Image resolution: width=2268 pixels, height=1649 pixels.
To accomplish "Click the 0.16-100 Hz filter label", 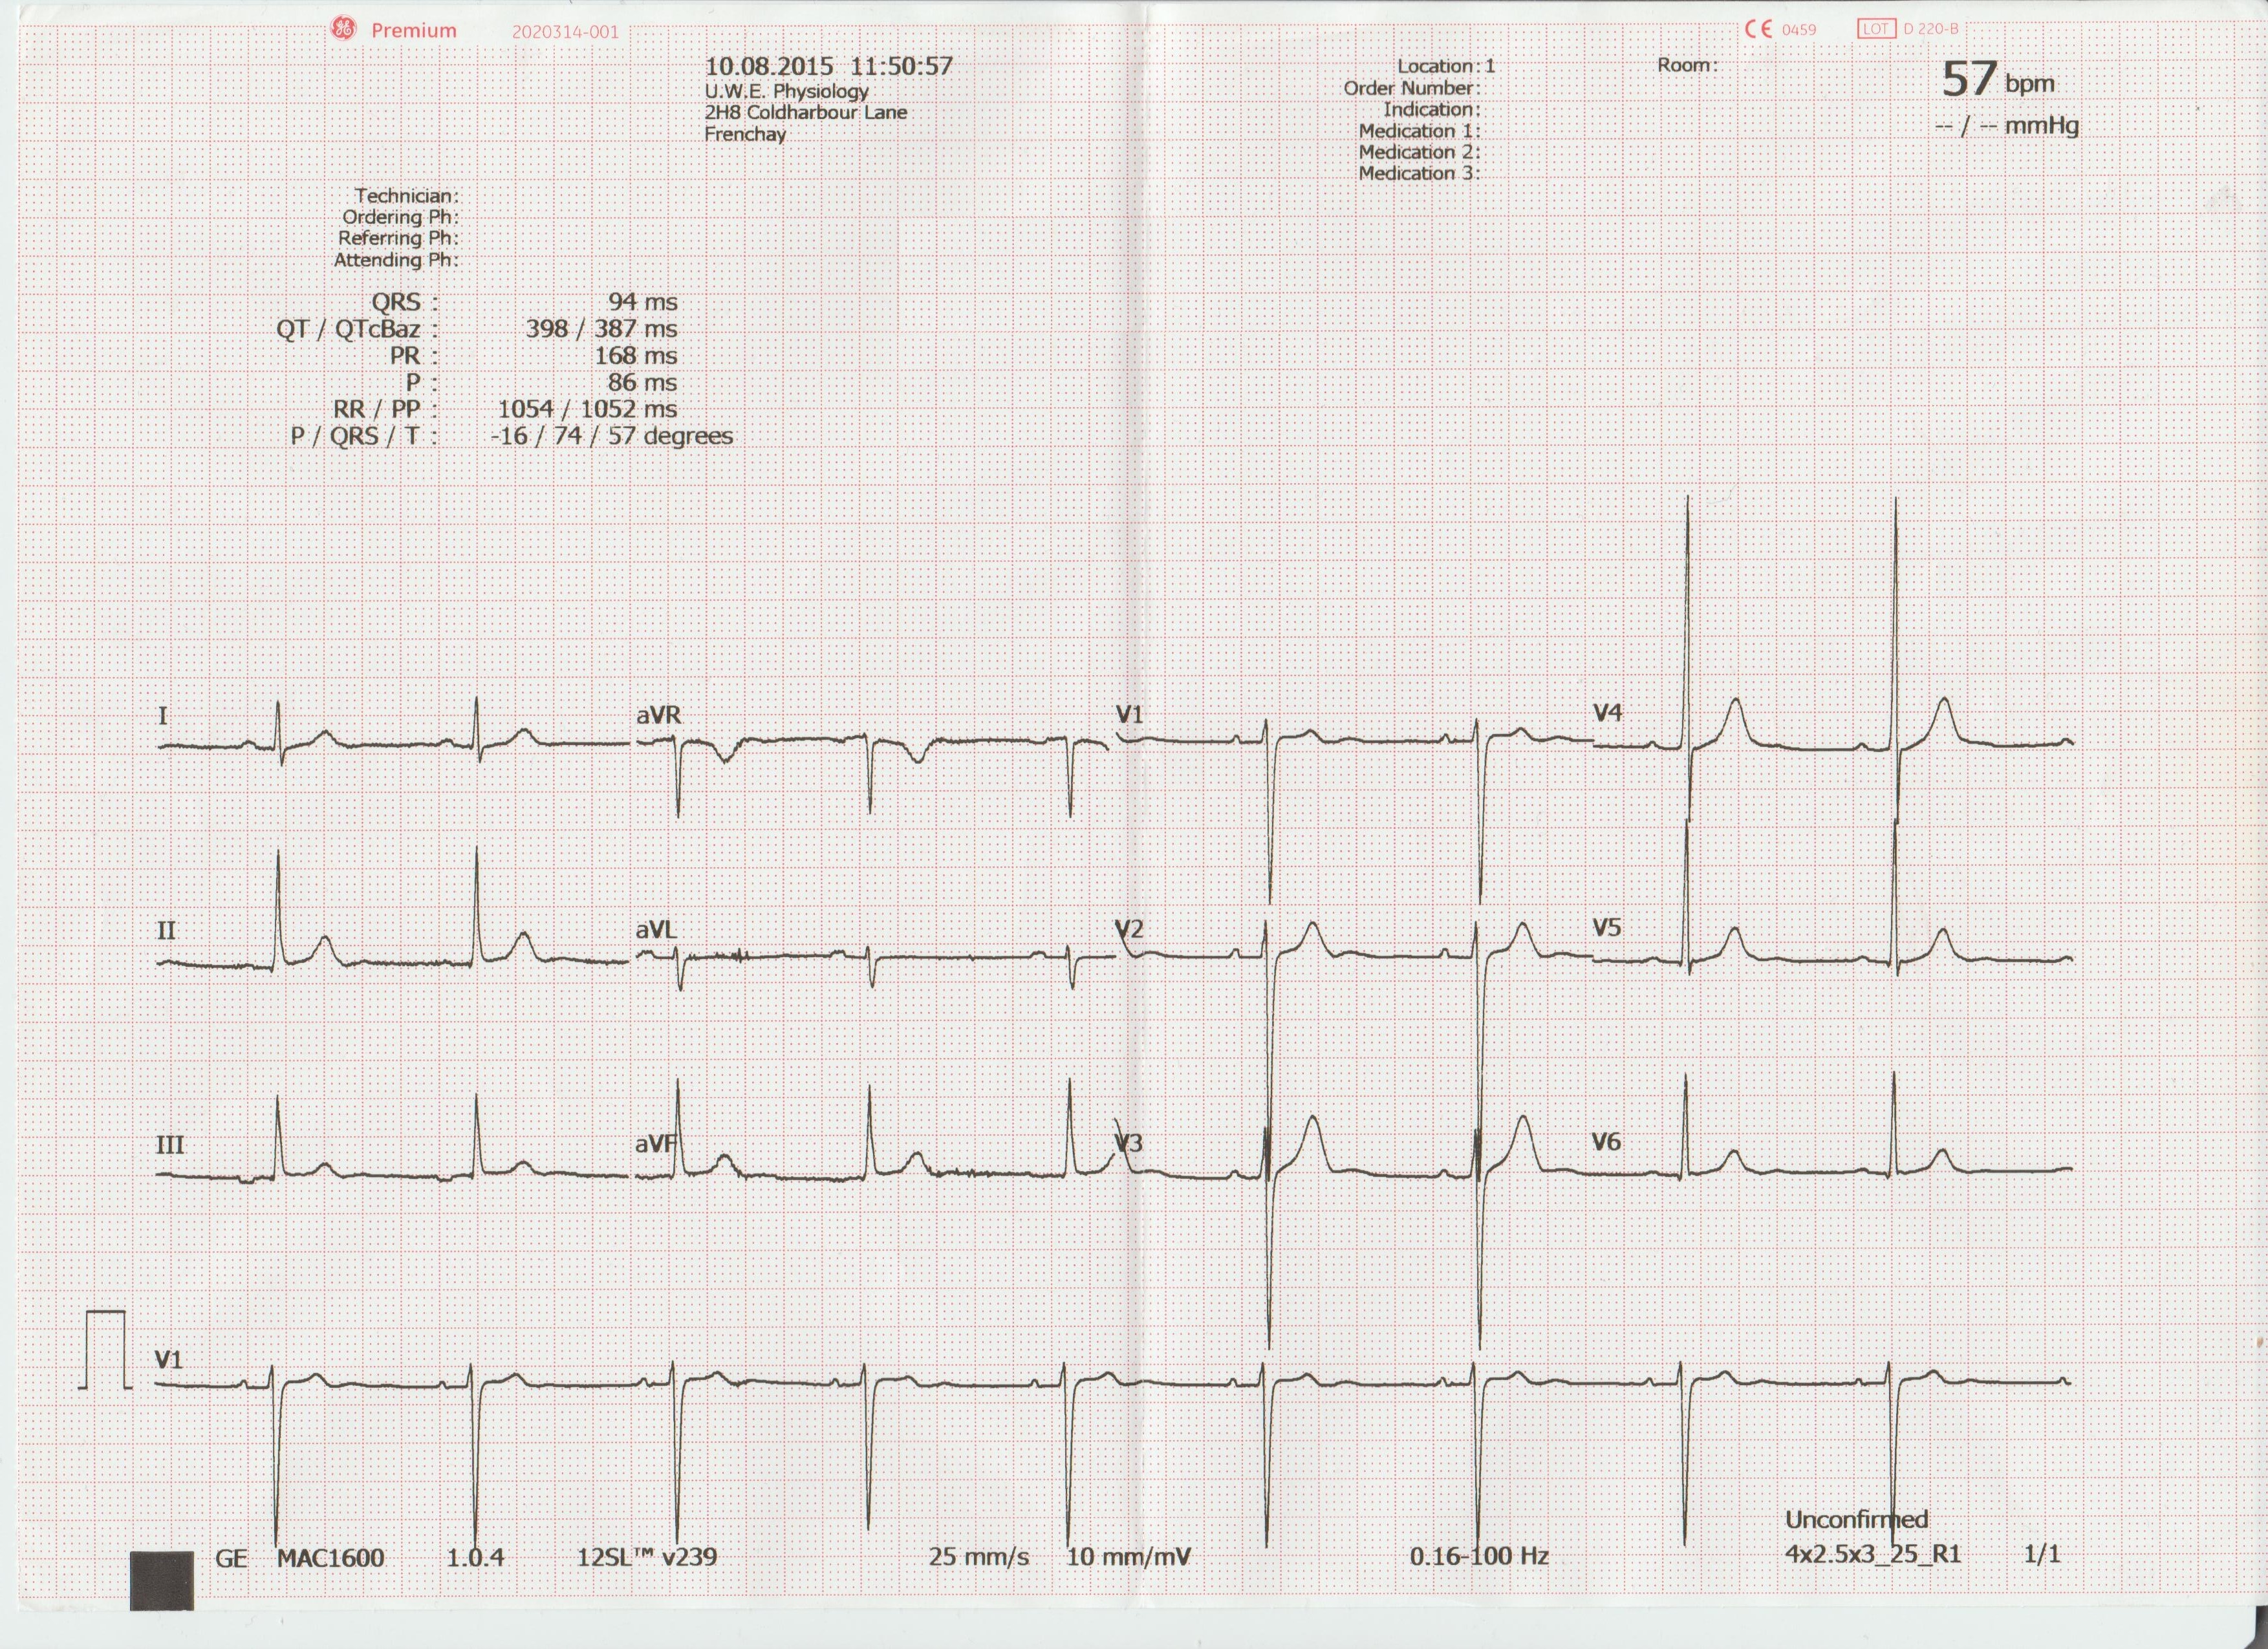I will pyautogui.click(x=1479, y=1557).
